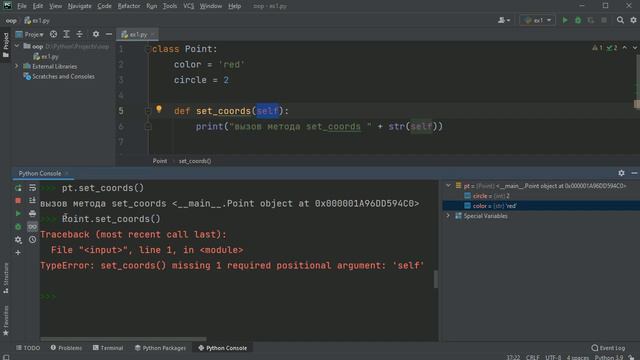Image resolution: width=640 pixels, height=360 pixels.
Task: Open the Navigate menu
Action: 80,6
